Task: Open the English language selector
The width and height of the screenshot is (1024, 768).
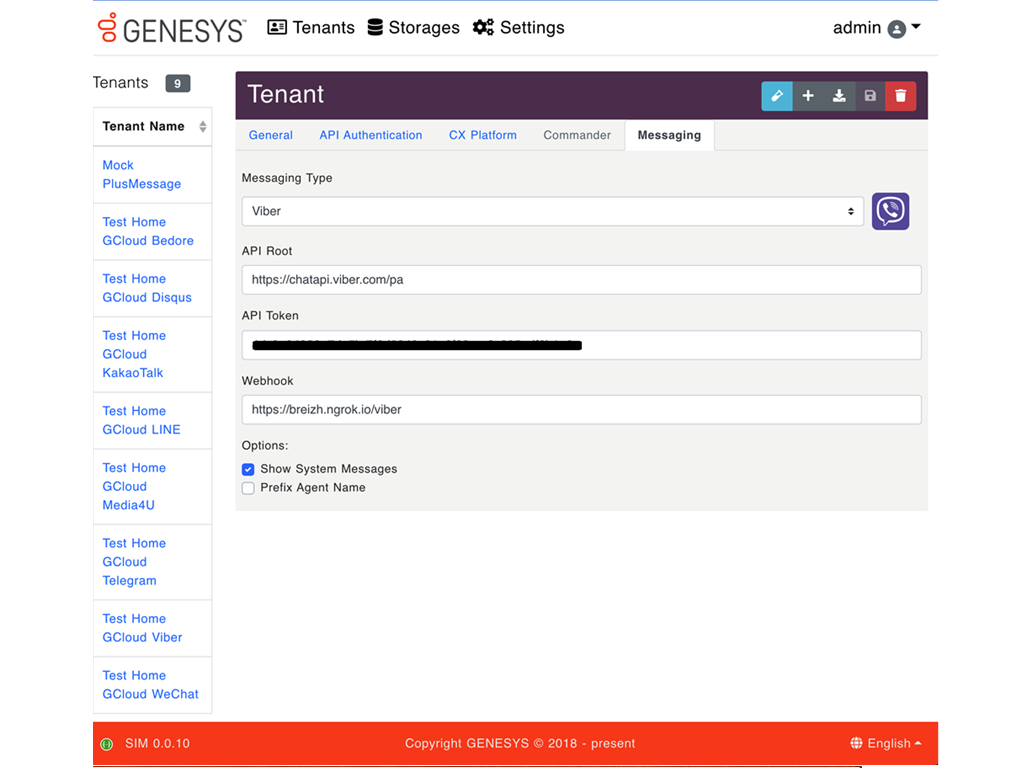Action: click(886, 743)
